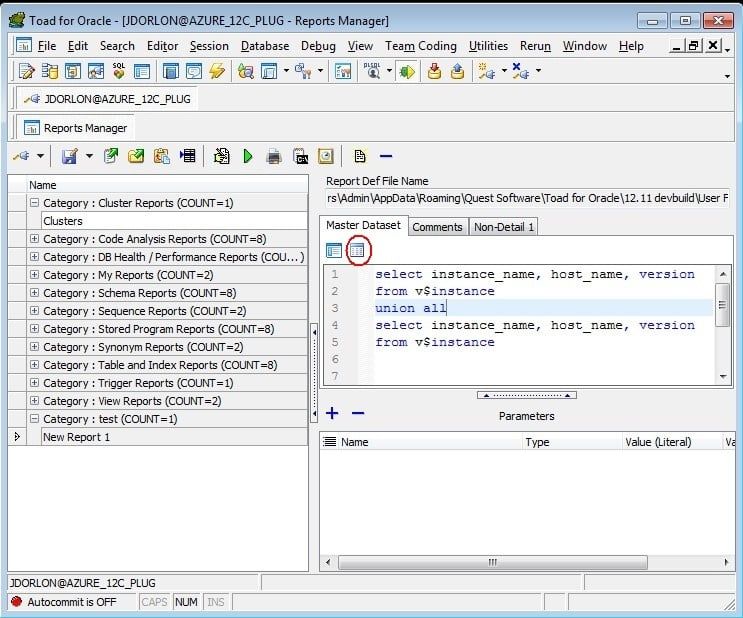
Task: Click the circled grid dataset icon
Action: tap(357, 250)
